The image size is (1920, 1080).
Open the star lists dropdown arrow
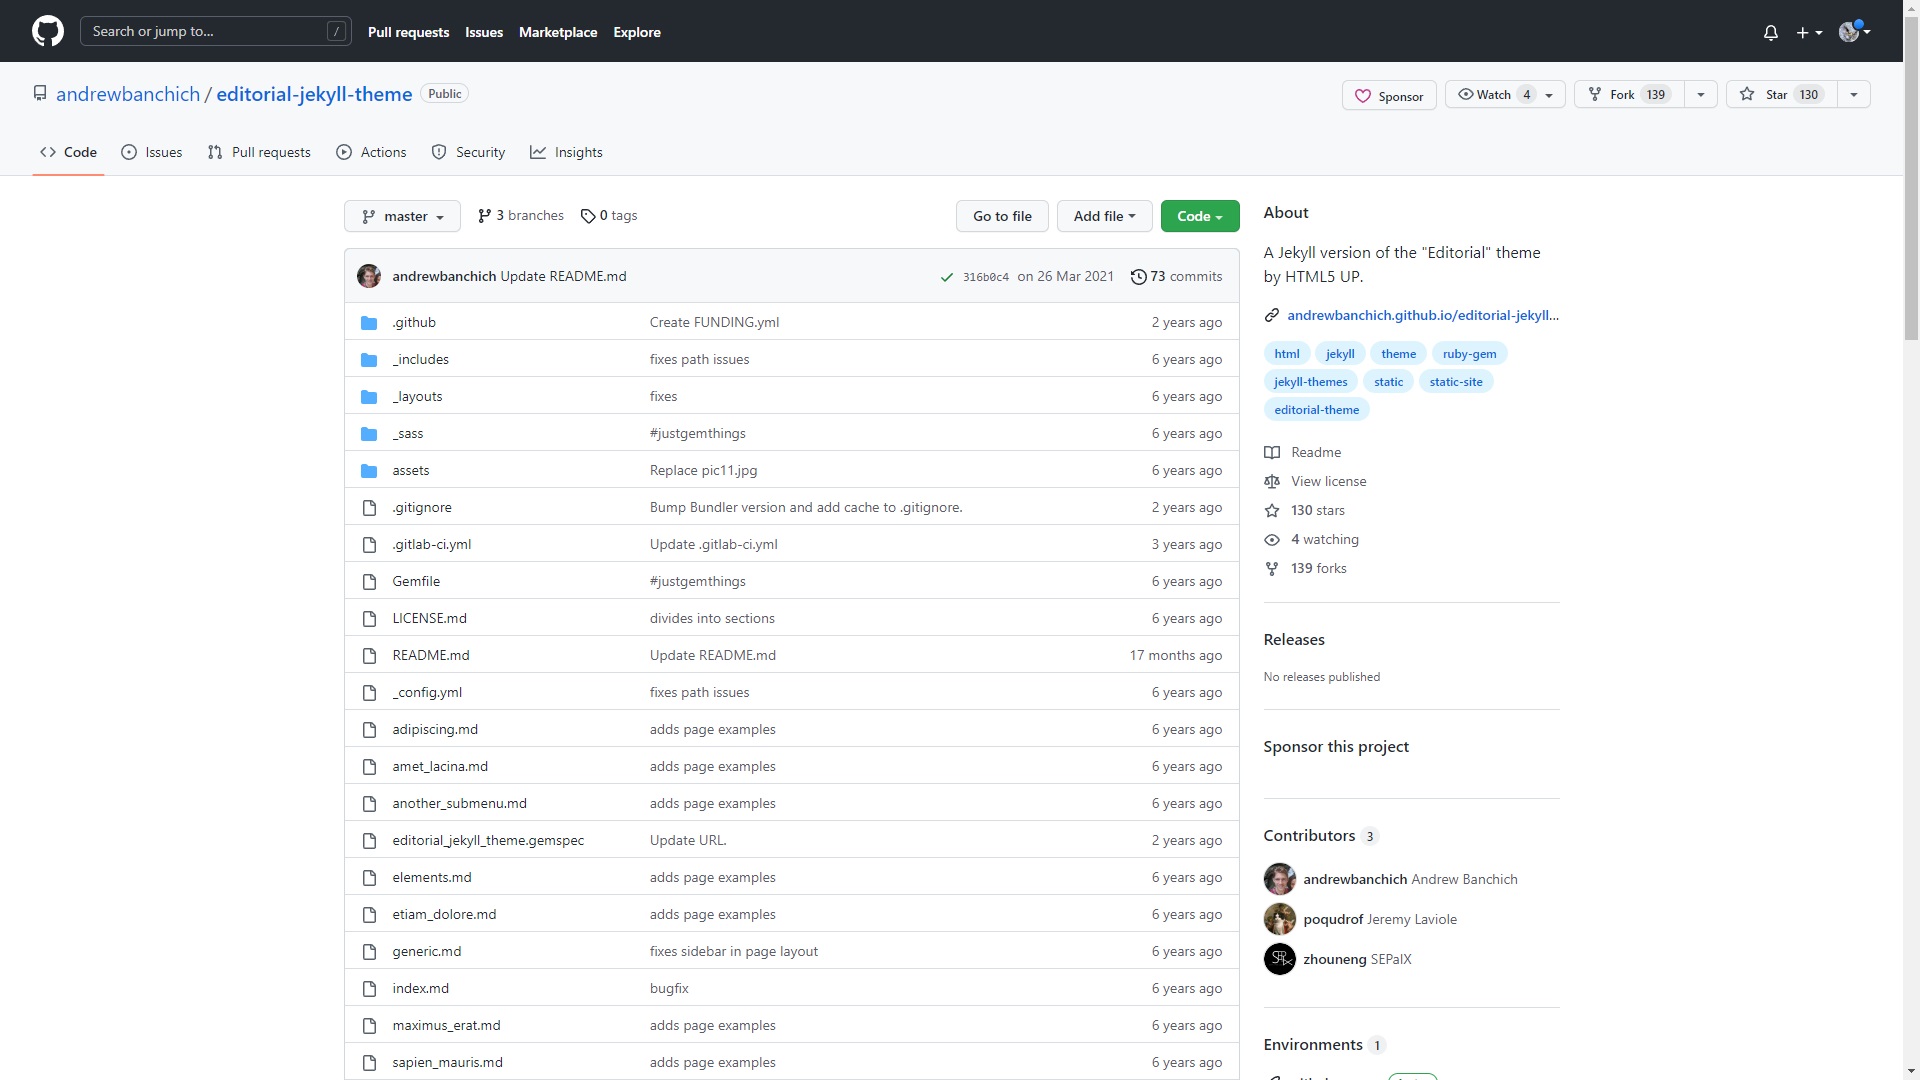pyautogui.click(x=1853, y=95)
